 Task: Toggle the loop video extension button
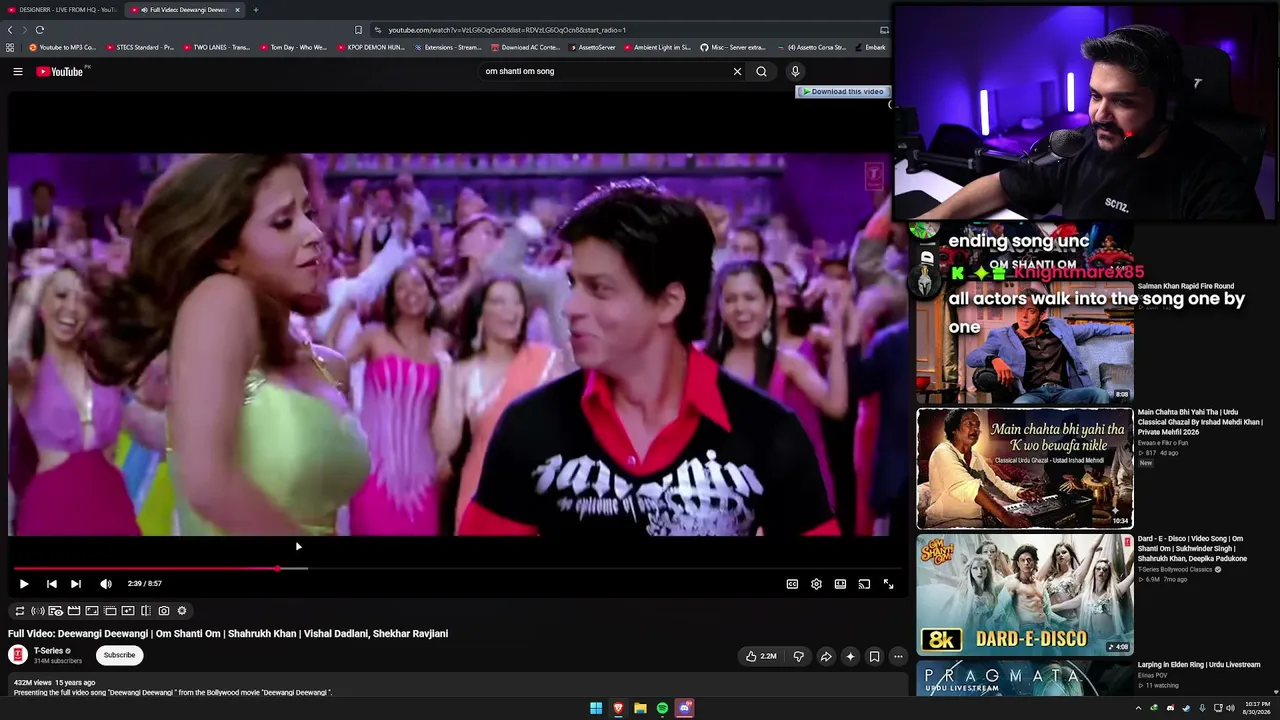point(19,611)
